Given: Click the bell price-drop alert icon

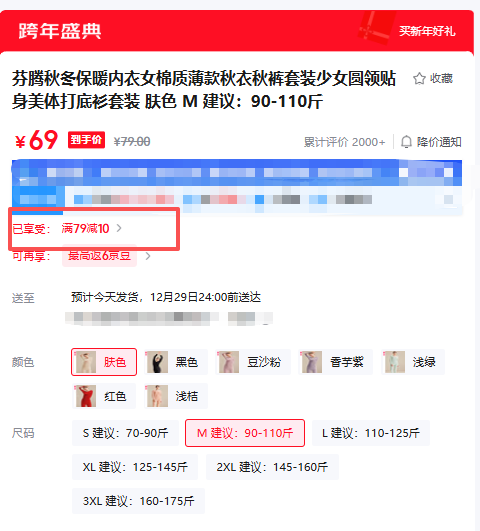Looking at the screenshot, I should pyautogui.click(x=406, y=142).
